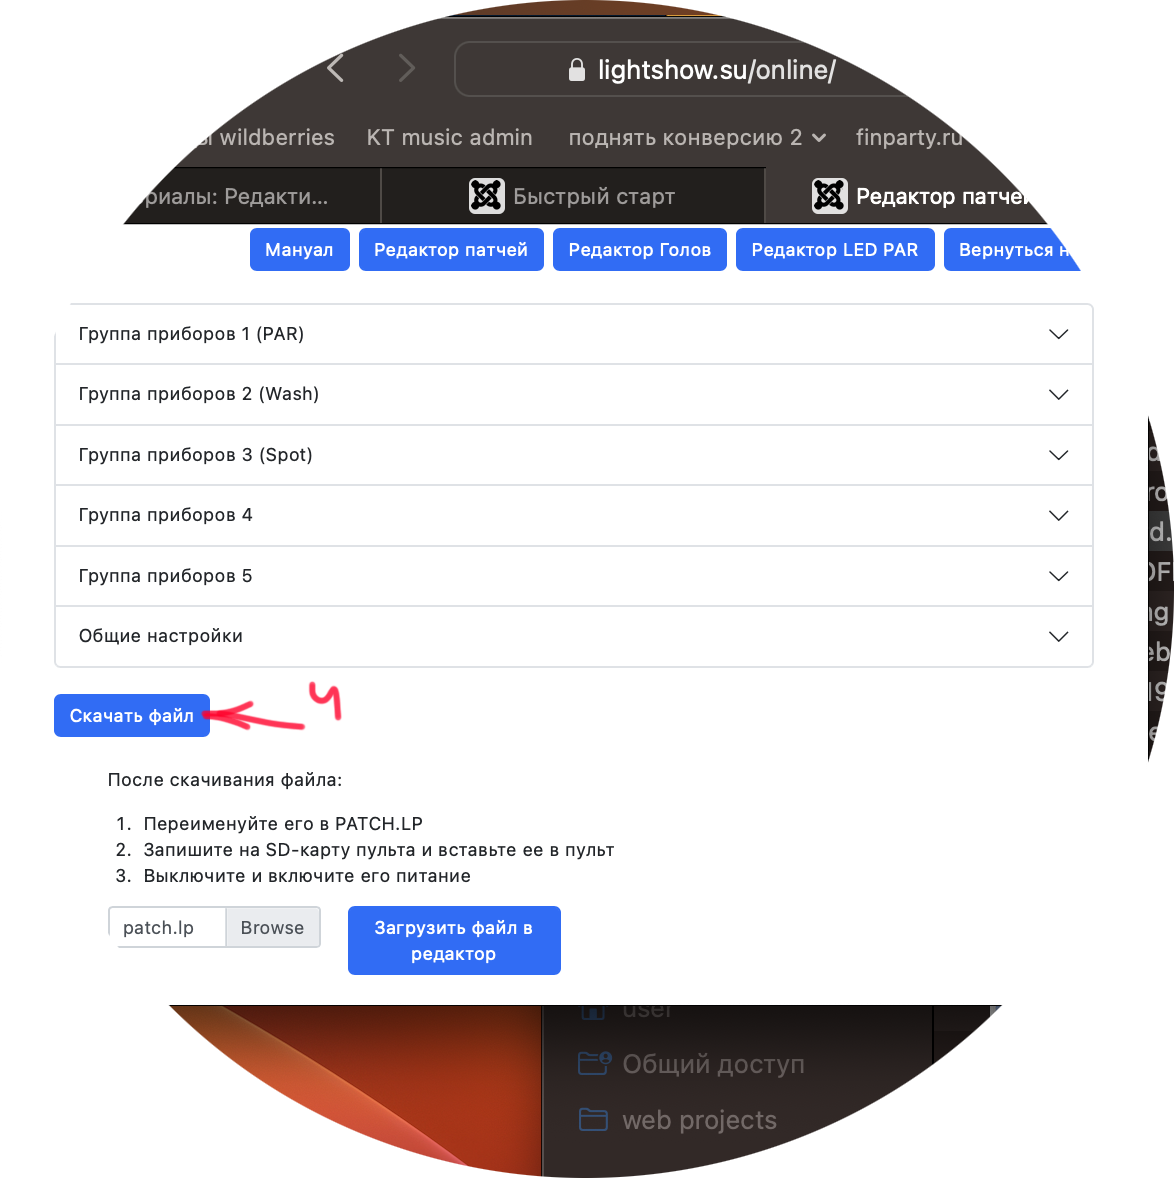Open the KT music admin bookmark
This screenshot has height=1178, width=1174.
click(x=449, y=137)
